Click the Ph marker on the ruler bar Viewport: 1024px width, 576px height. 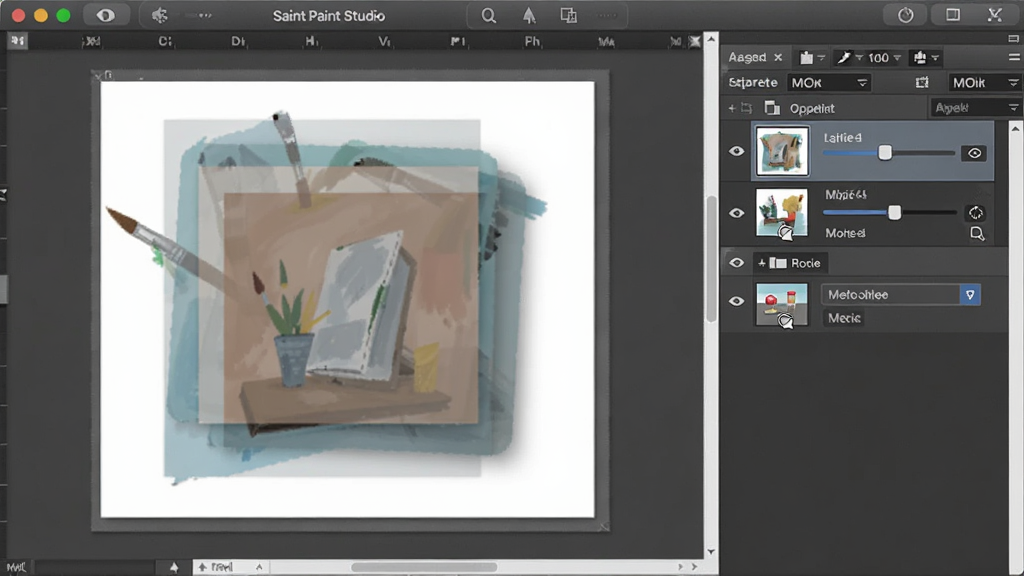point(532,41)
